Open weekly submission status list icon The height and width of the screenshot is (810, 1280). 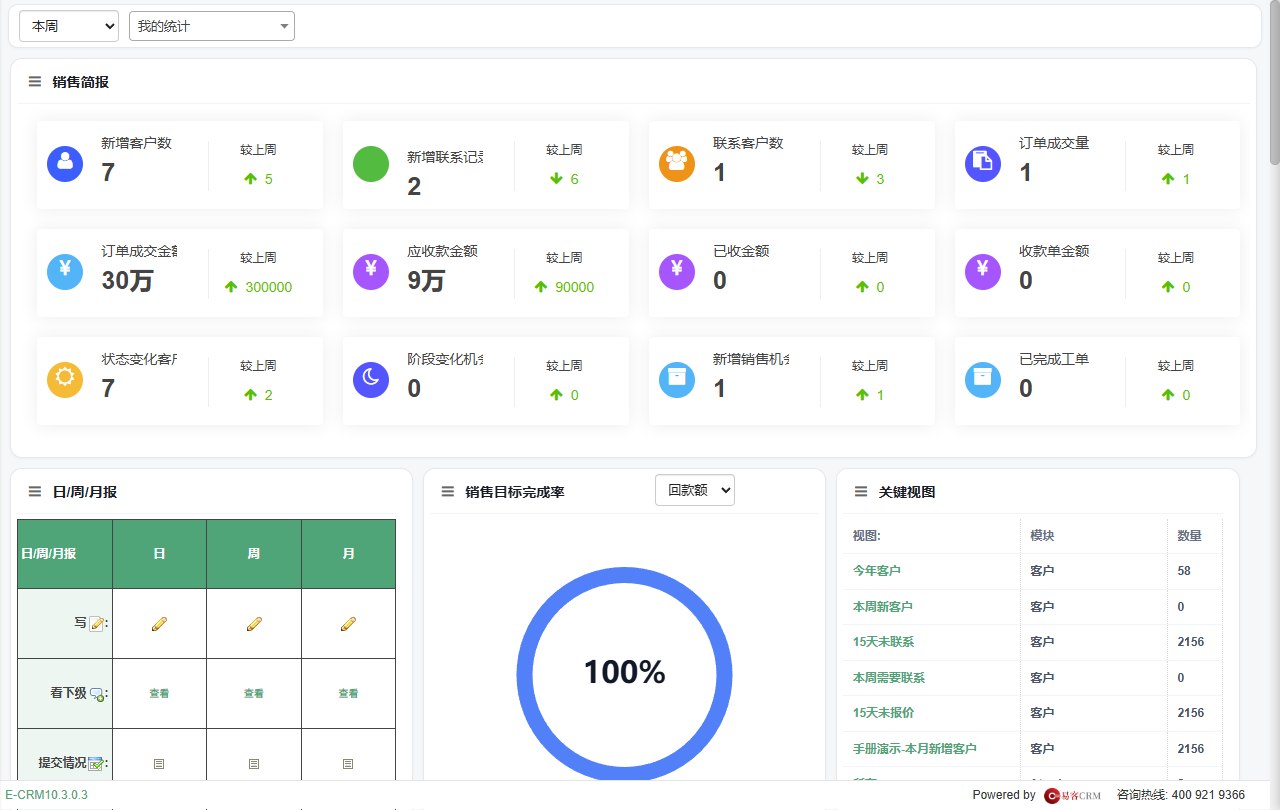(x=254, y=764)
